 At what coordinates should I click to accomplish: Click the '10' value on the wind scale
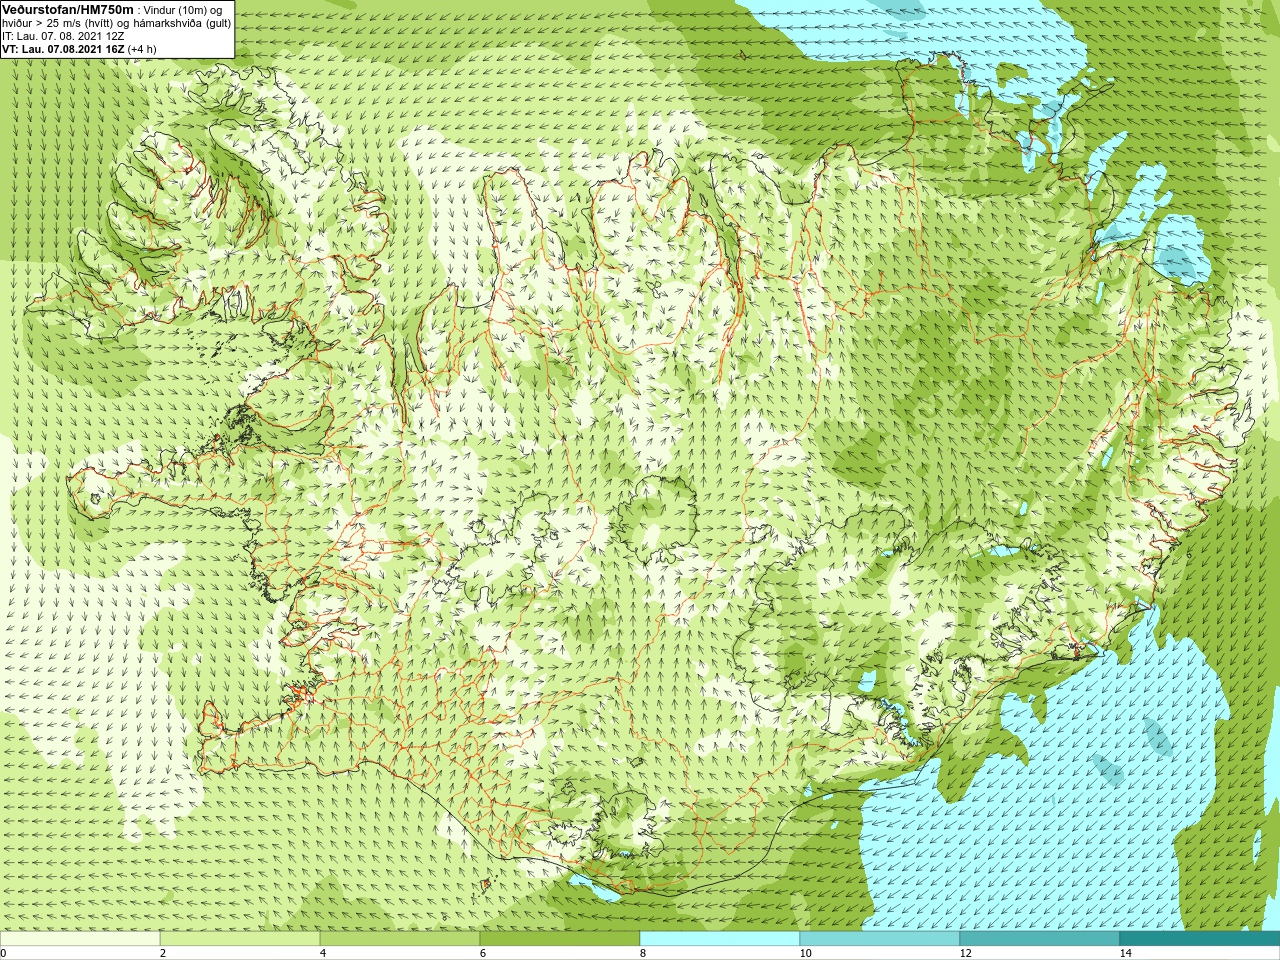pos(805,953)
